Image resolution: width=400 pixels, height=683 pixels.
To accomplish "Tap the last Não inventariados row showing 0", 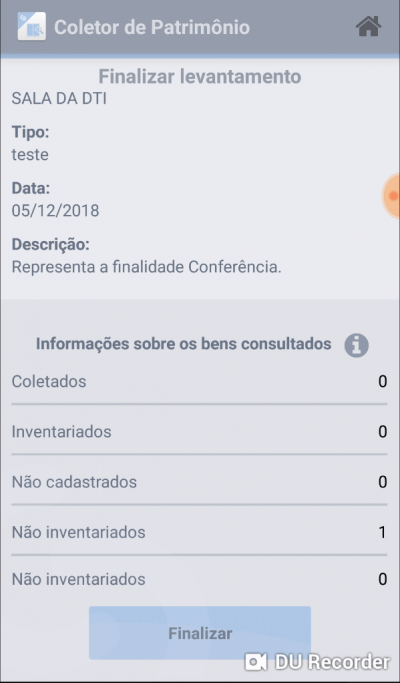I will 199,579.
